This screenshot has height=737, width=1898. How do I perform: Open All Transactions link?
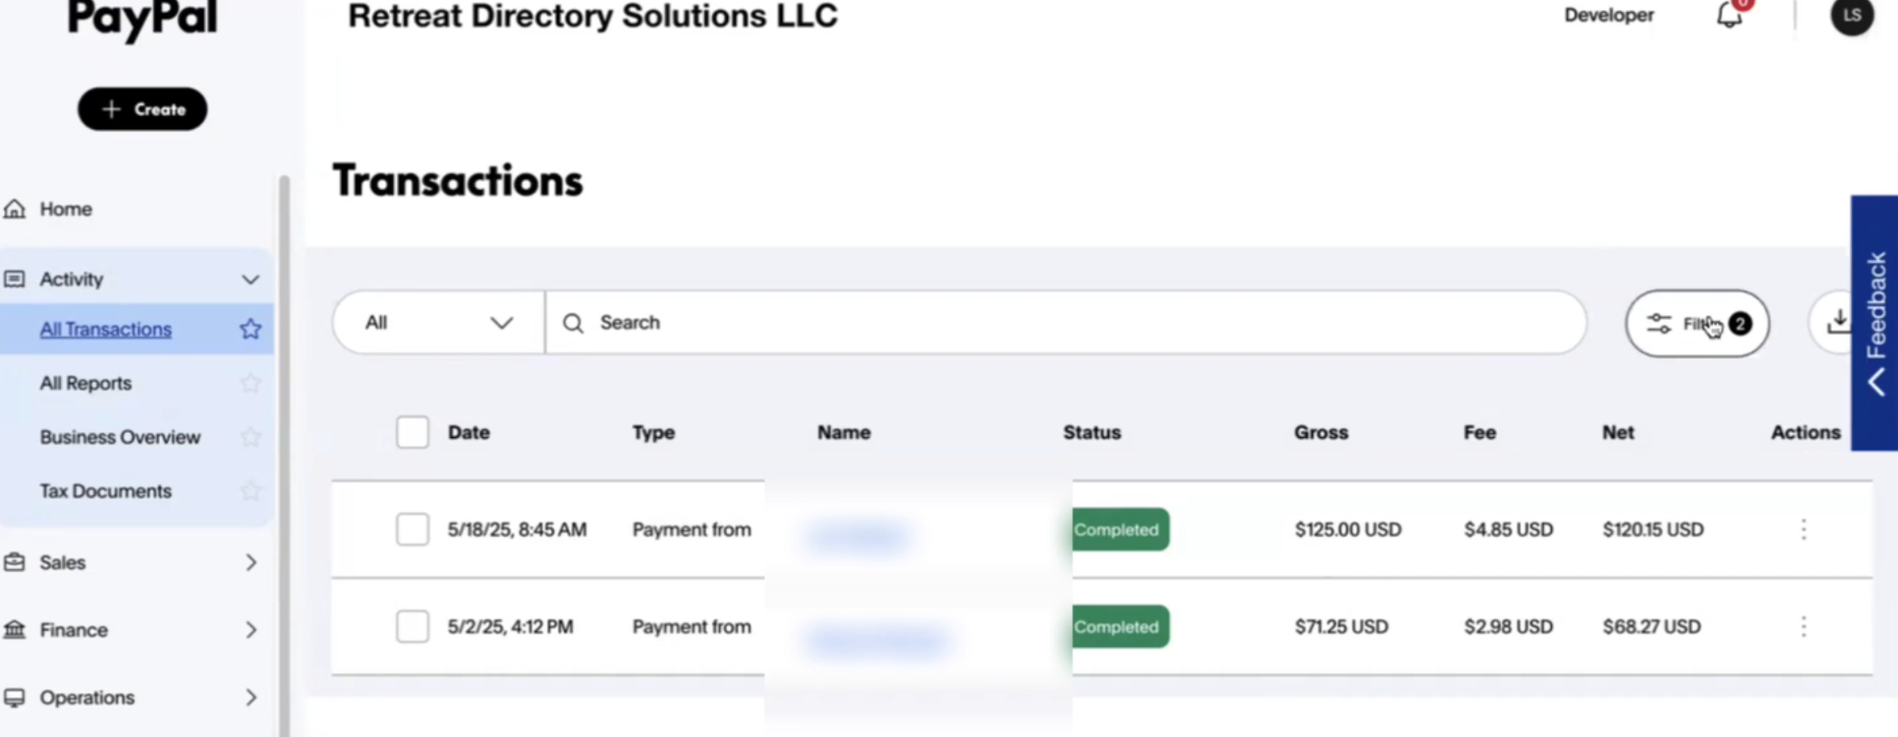106,329
